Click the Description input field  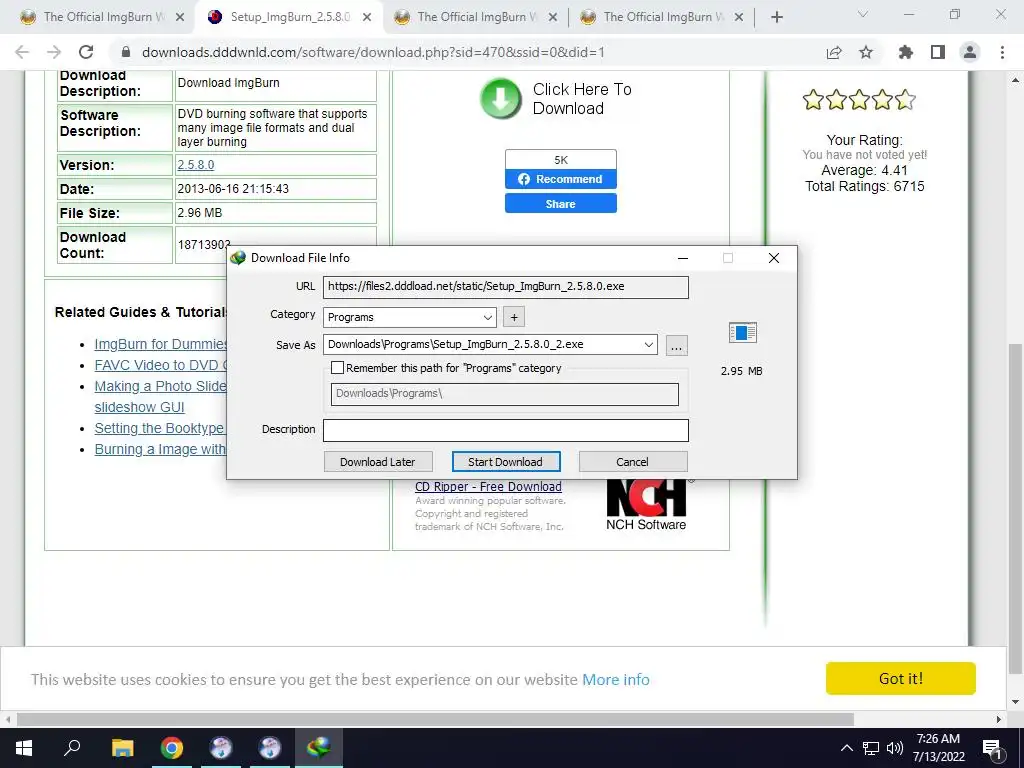[505, 430]
